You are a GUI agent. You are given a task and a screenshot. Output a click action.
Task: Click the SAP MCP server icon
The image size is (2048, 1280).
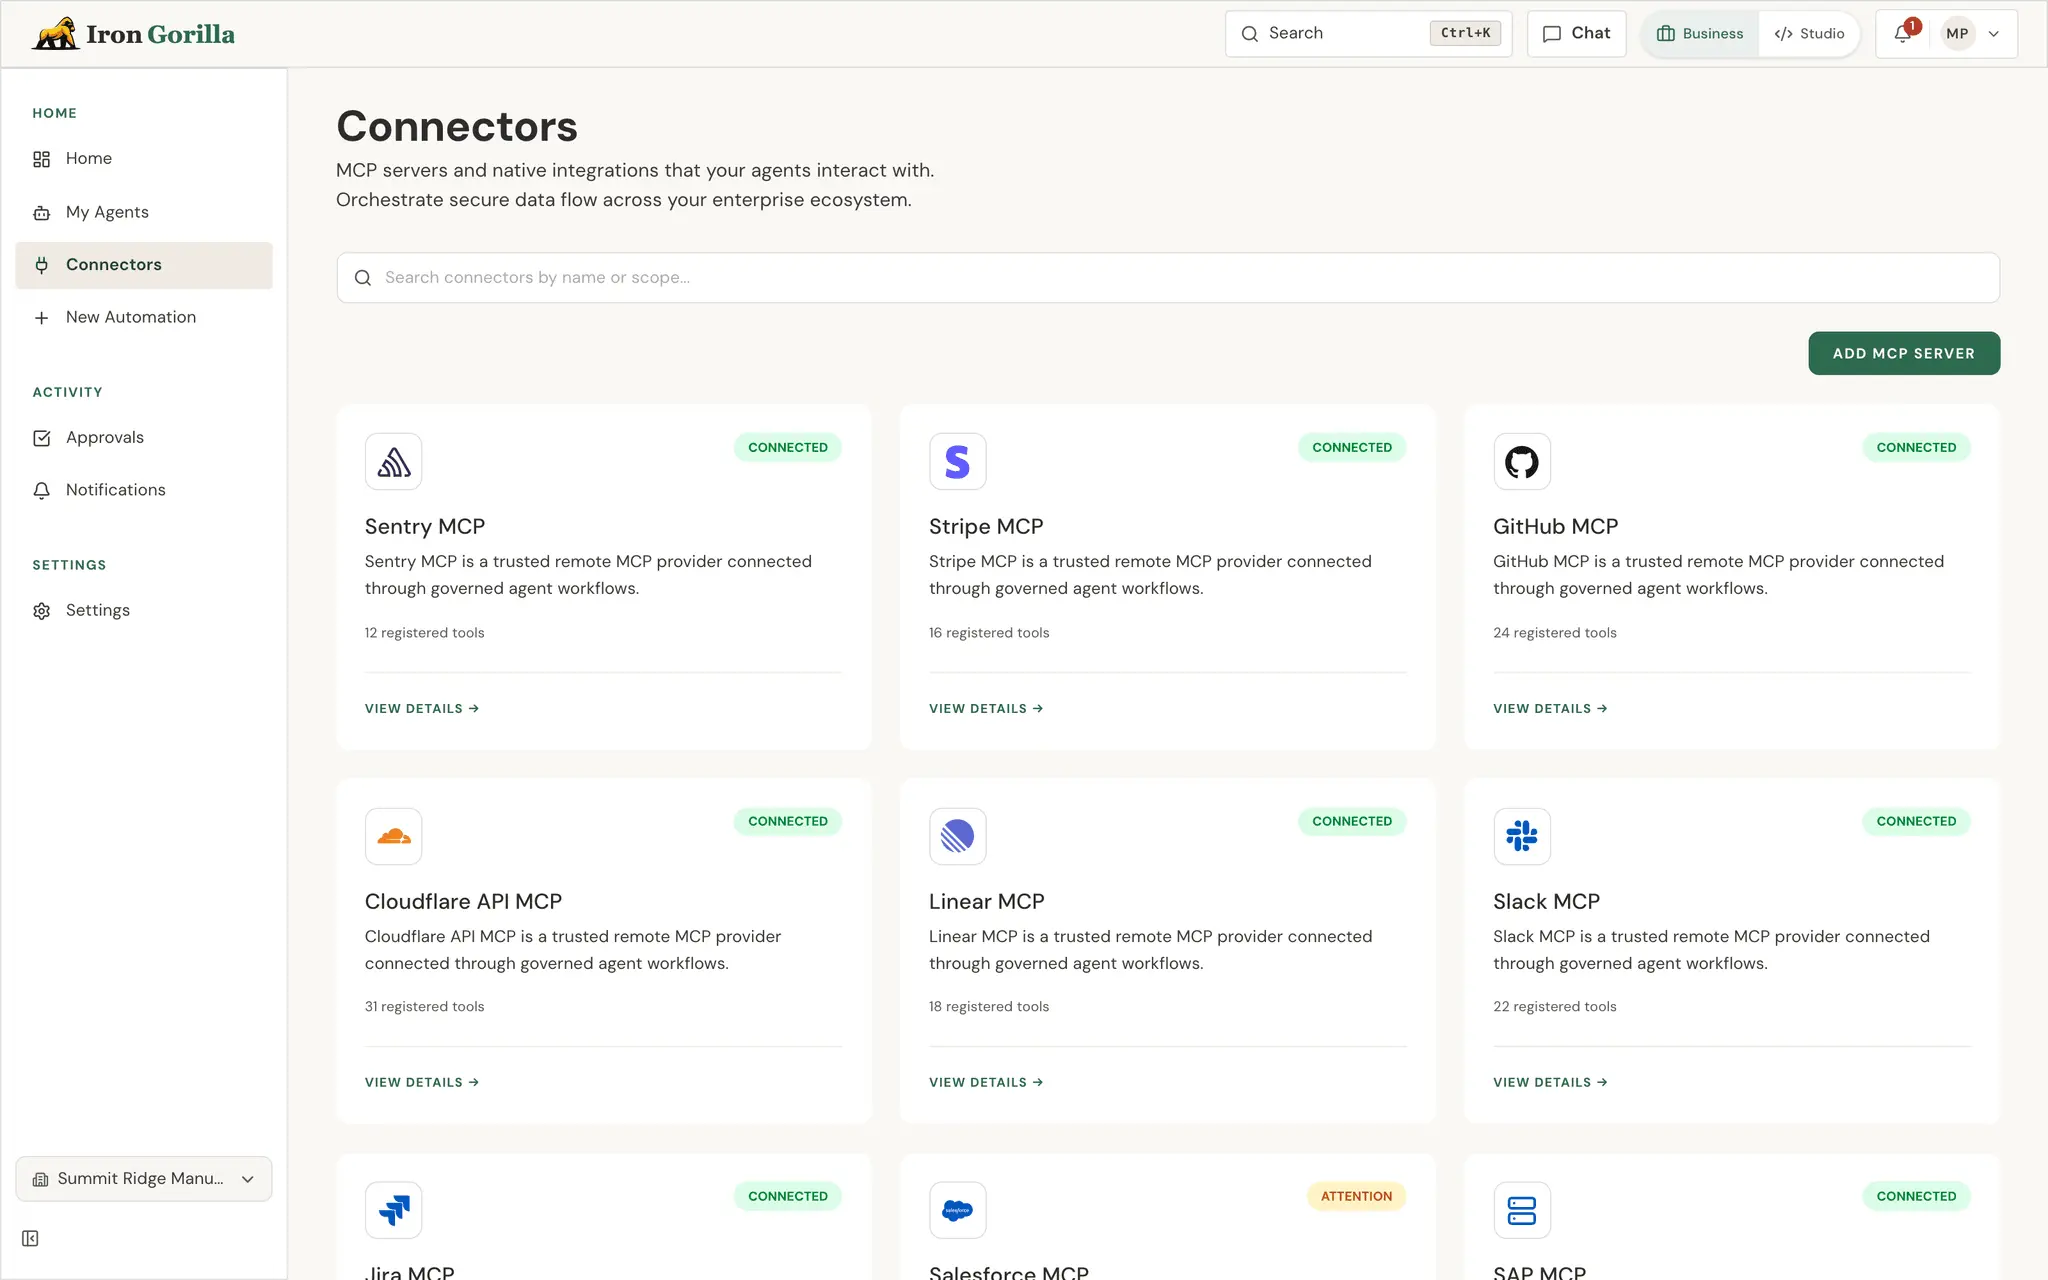(1522, 1210)
